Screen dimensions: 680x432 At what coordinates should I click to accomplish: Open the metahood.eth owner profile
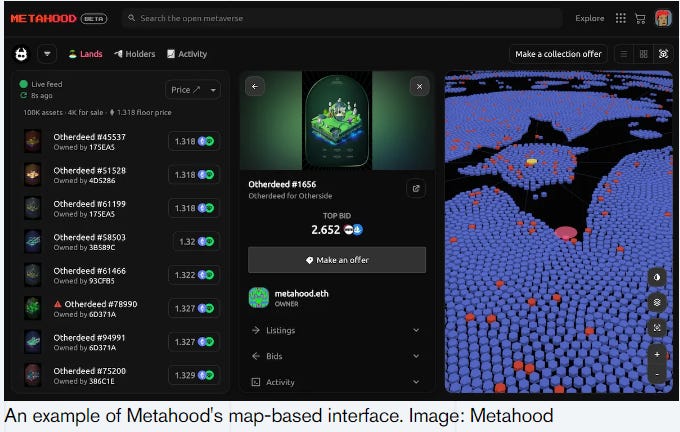click(301, 294)
